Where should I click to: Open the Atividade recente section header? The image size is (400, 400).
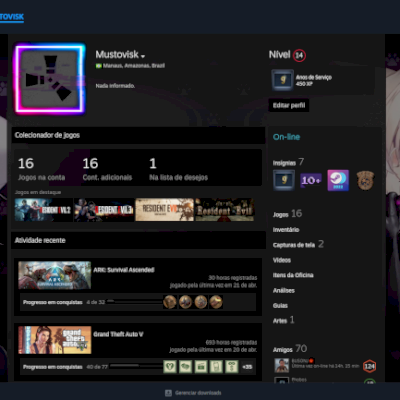(138, 240)
